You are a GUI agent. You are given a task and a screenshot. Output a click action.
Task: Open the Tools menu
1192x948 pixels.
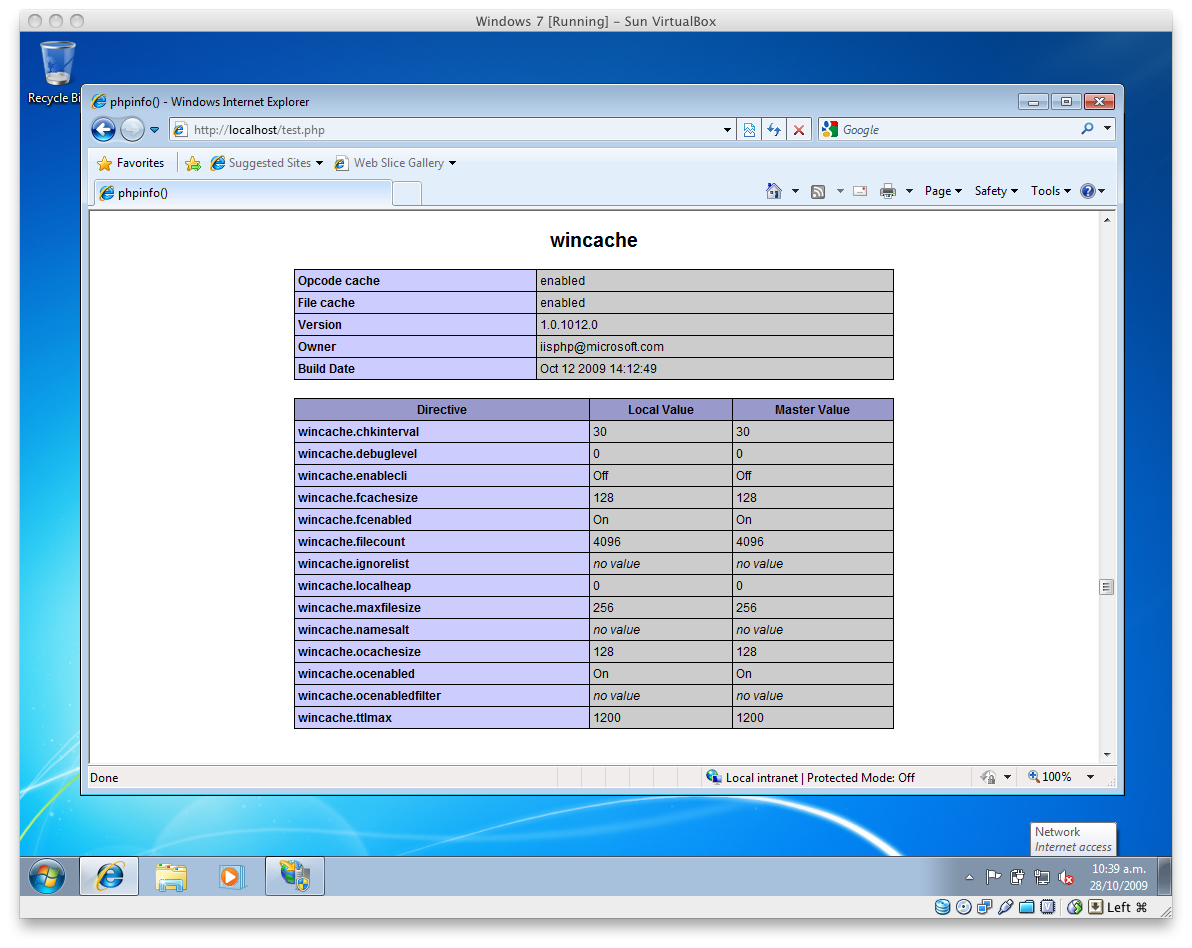(1046, 190)
